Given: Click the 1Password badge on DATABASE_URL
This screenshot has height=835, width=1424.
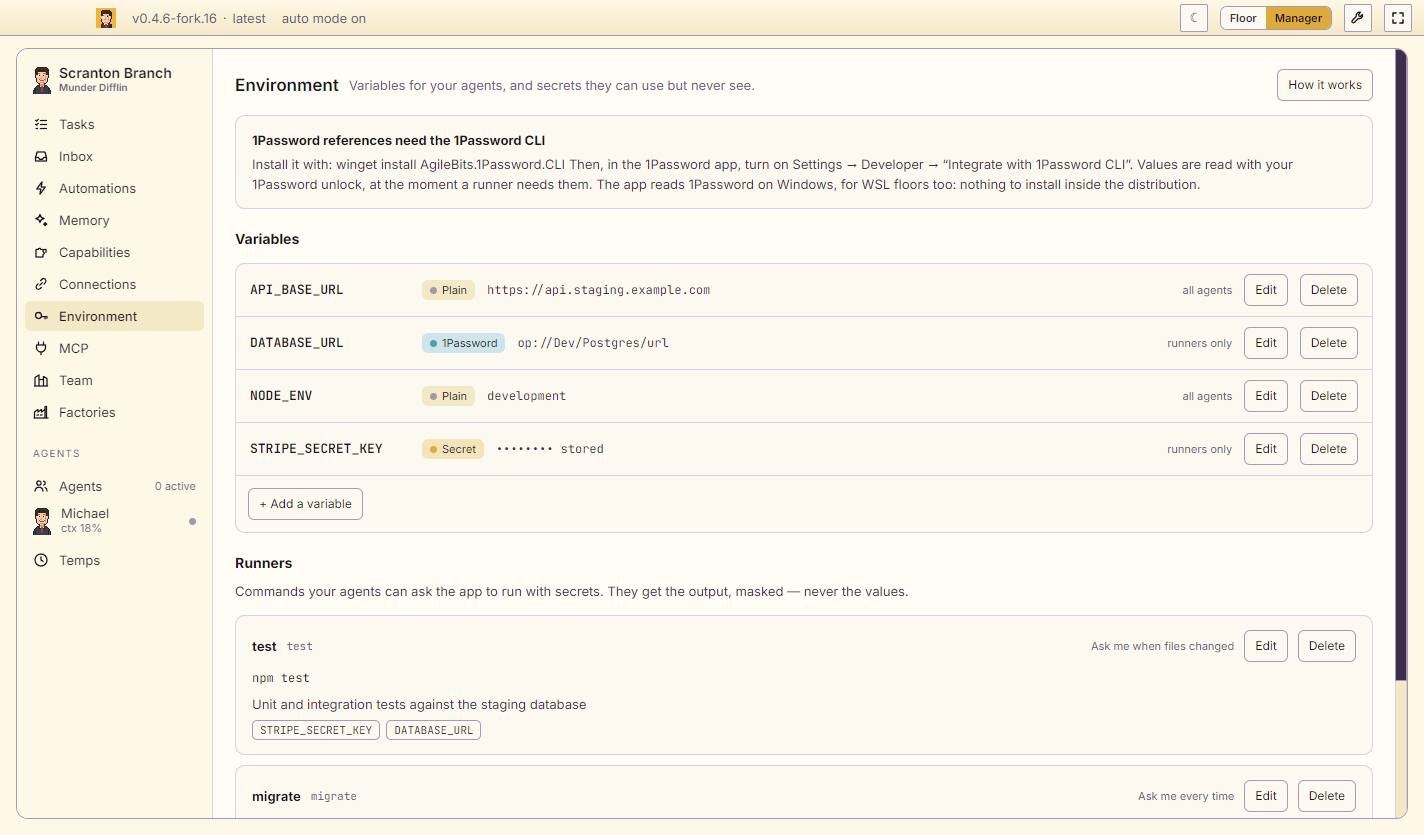Looking at the screenshot, I should (463, 343).
